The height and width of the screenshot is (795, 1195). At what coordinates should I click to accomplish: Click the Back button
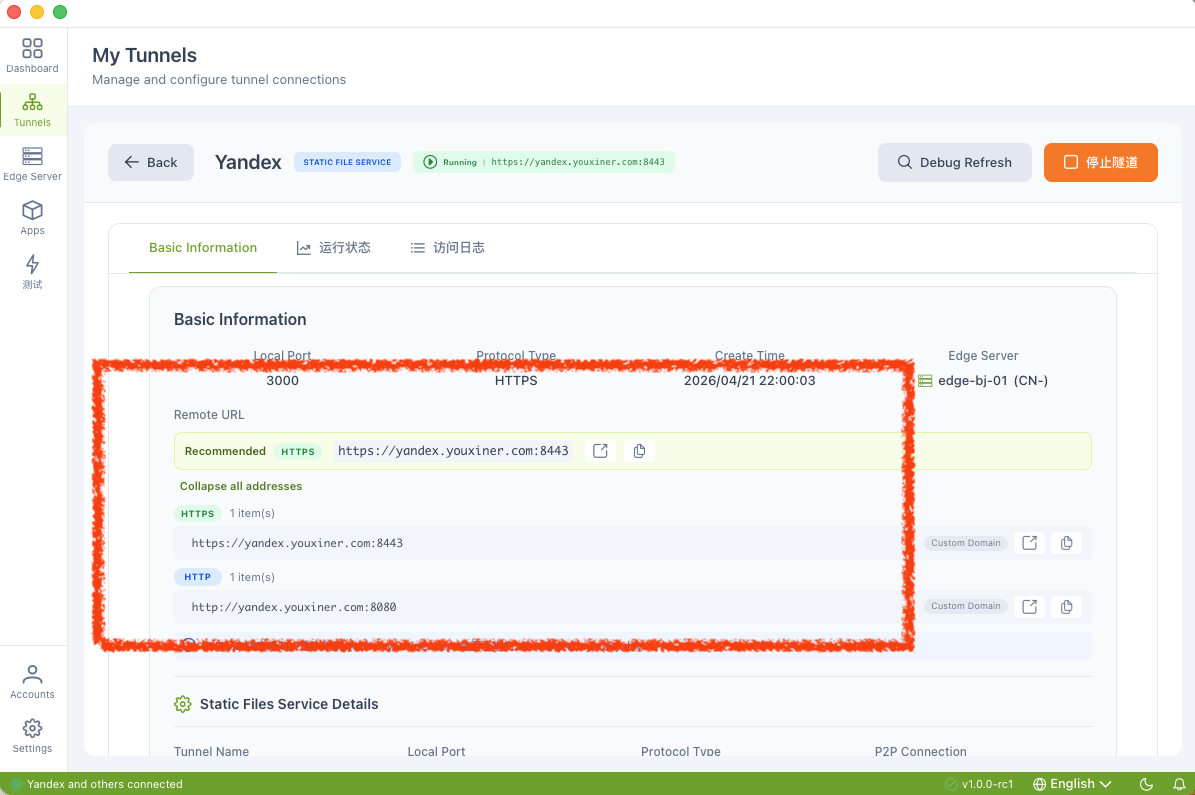[x=151, y=162]
